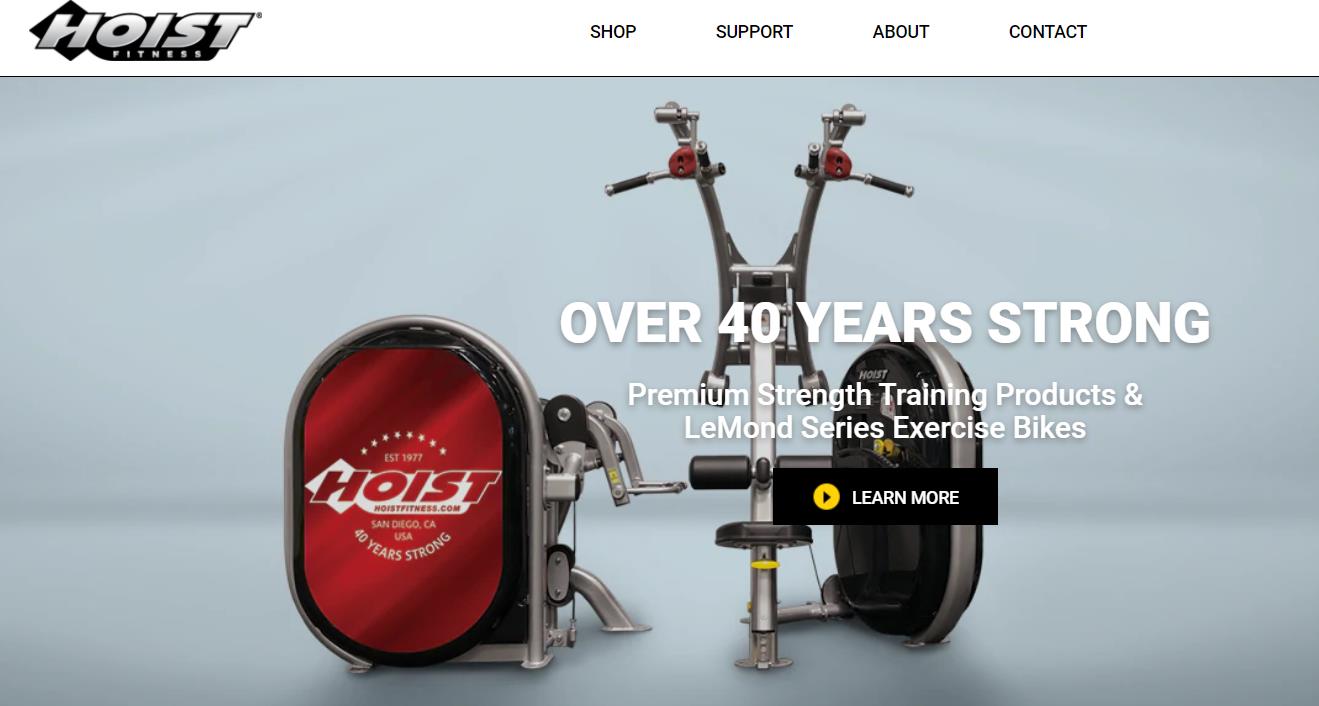Click the Hoist Fitness logo in header
The image size is (1319, 706).
pos(146,31)
